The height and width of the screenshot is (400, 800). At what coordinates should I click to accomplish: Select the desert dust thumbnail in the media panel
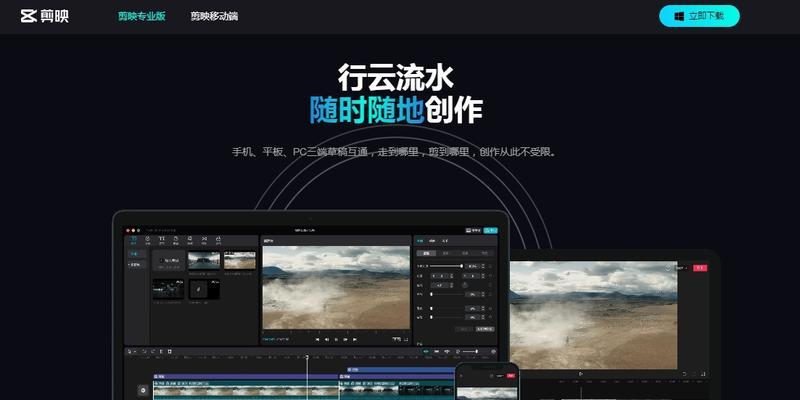pyautogui.click(x=240, y=260)
